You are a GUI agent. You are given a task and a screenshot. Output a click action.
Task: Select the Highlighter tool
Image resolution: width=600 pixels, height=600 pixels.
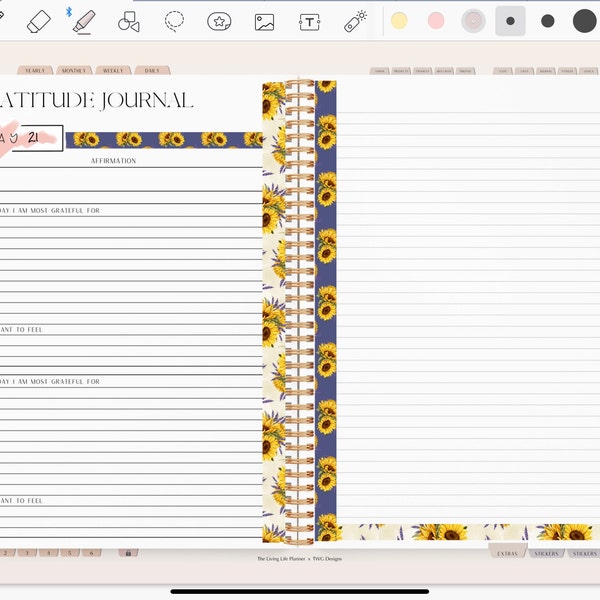click(x=84, y=22)
